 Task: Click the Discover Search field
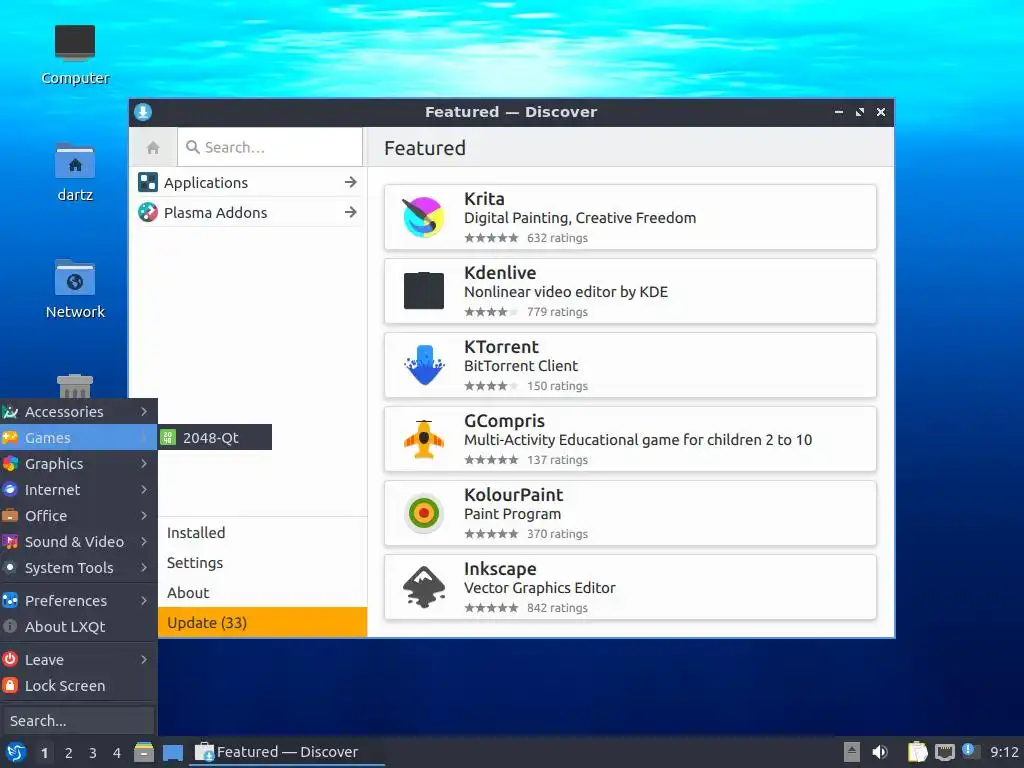click(270, 148)
